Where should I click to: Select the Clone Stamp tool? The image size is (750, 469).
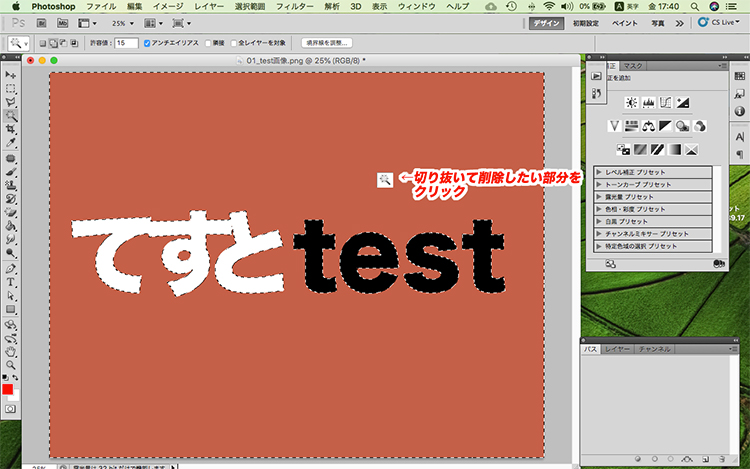click(x=11, y=185)
